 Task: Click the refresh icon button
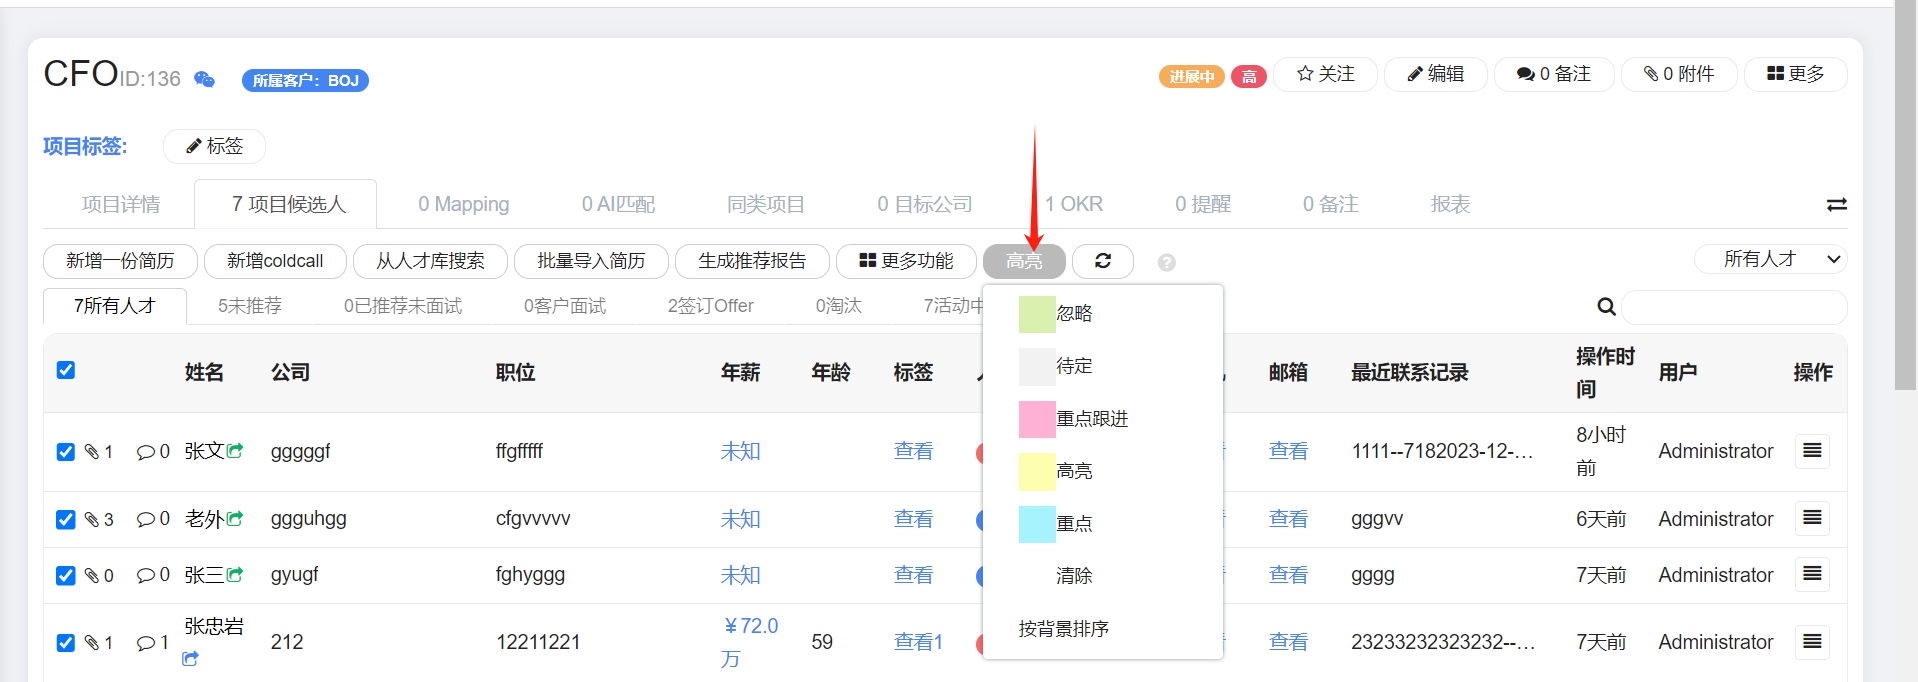click(x=1103, y=261)
